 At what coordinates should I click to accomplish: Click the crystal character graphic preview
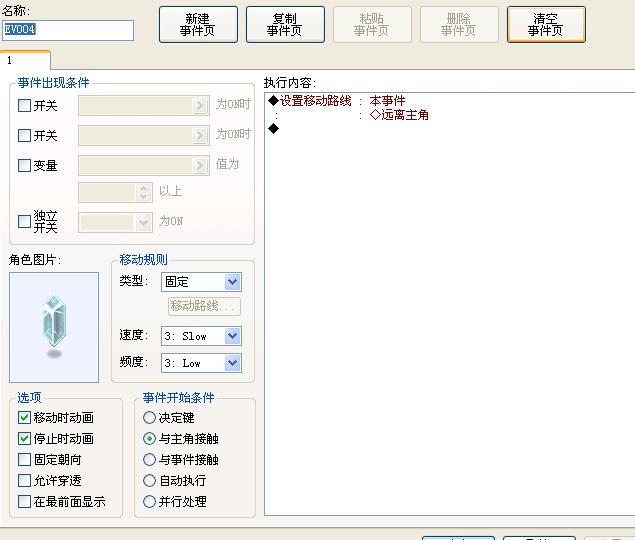54,327
